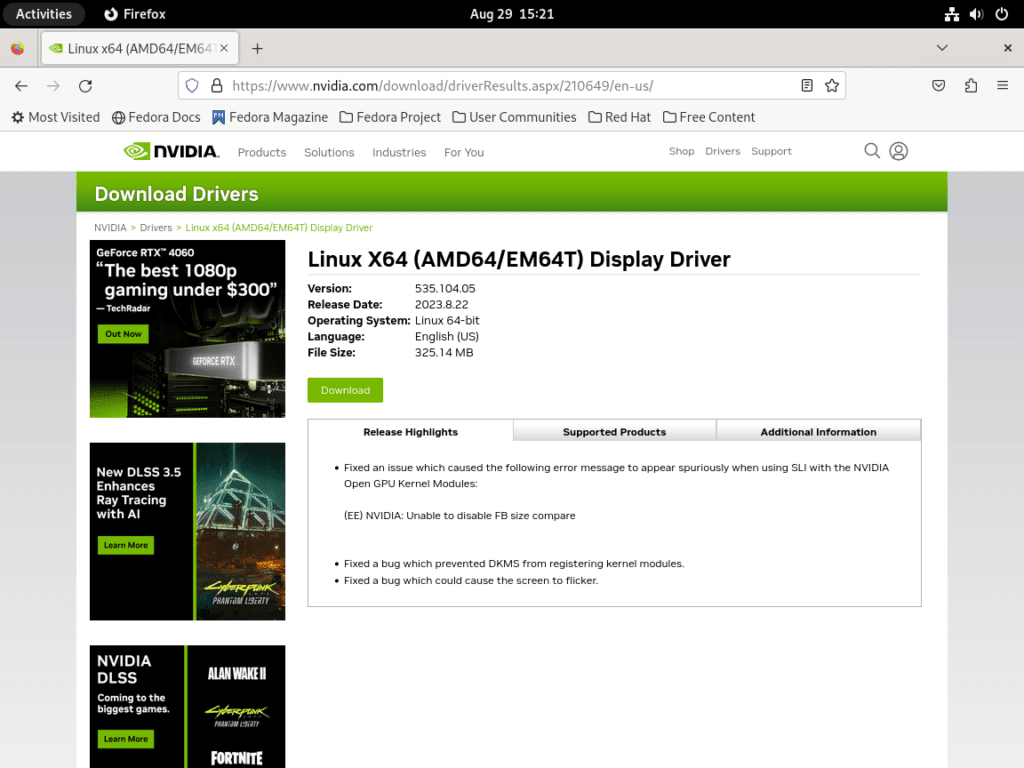Image resolution: width=1024 pixels, height=768 pixels.
Task: Click the NVIDIA logo in the header
Action: point(171,151)
